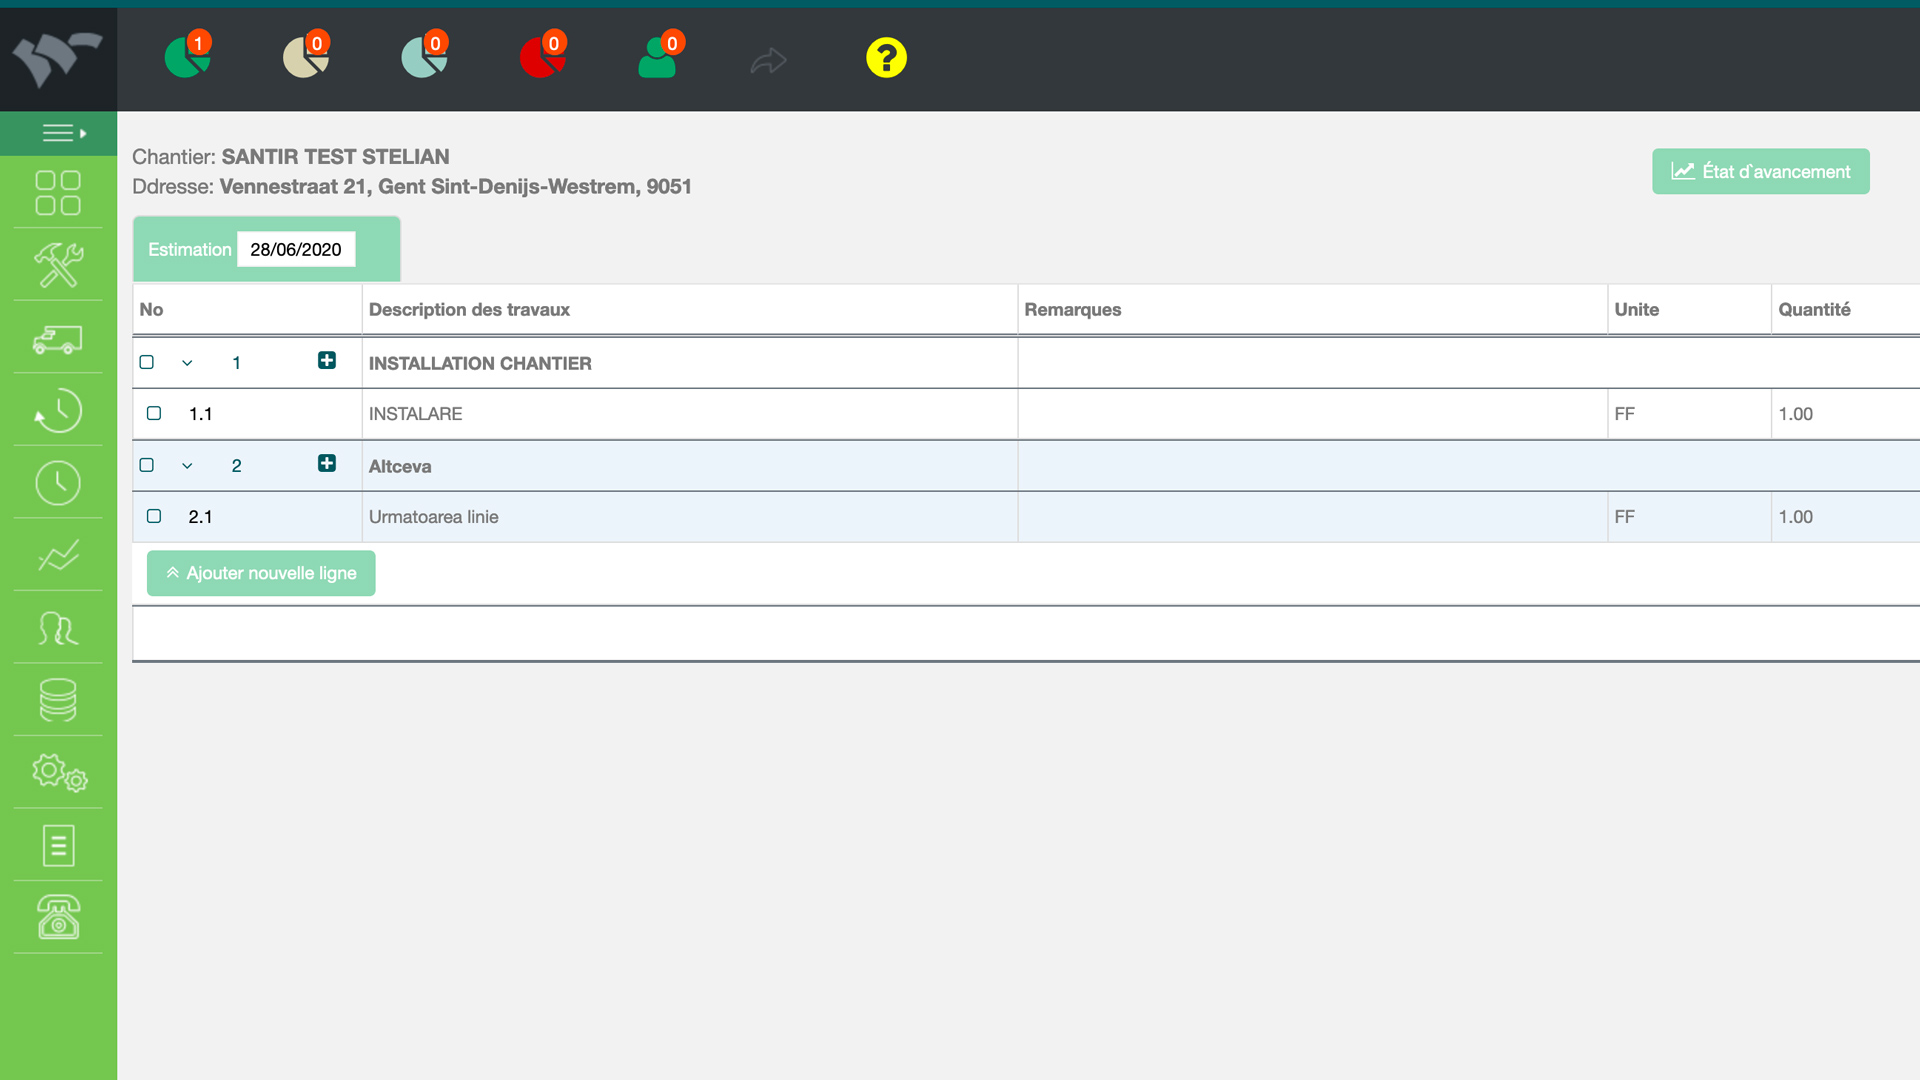Click the green user icon in top bar

click(658, 58)
